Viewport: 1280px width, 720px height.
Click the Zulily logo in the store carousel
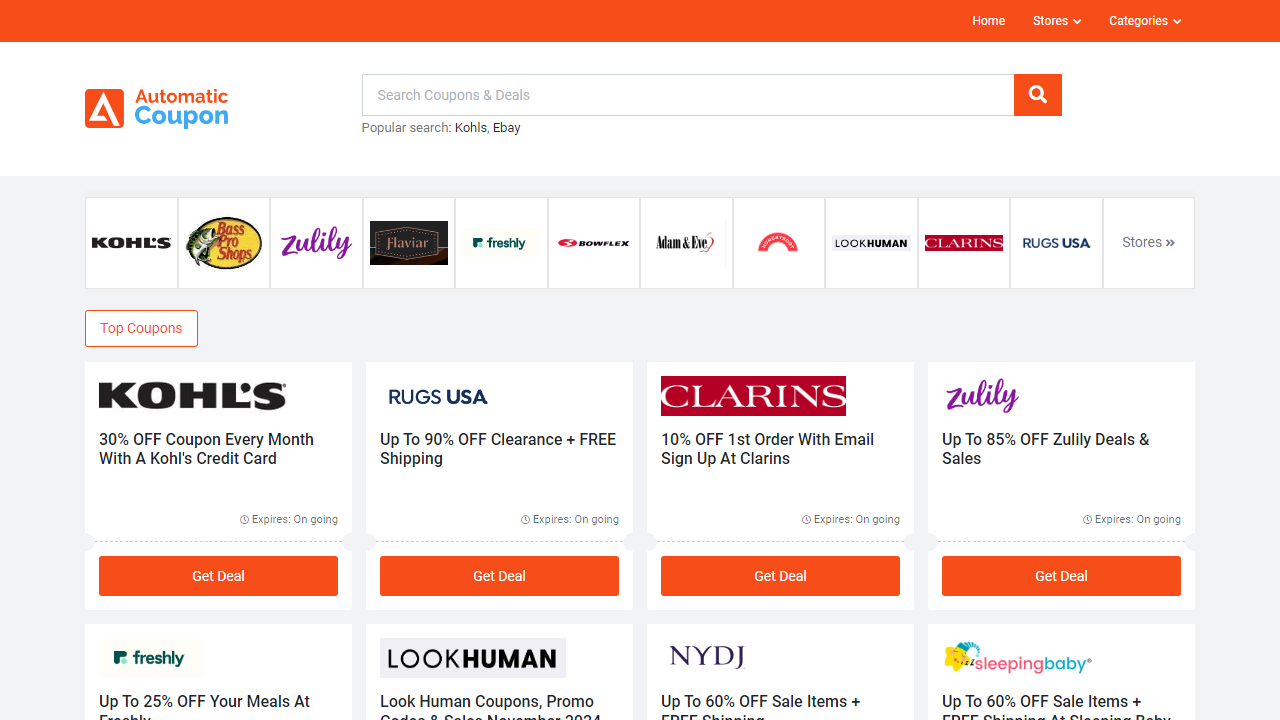click(x=316, y=242)
